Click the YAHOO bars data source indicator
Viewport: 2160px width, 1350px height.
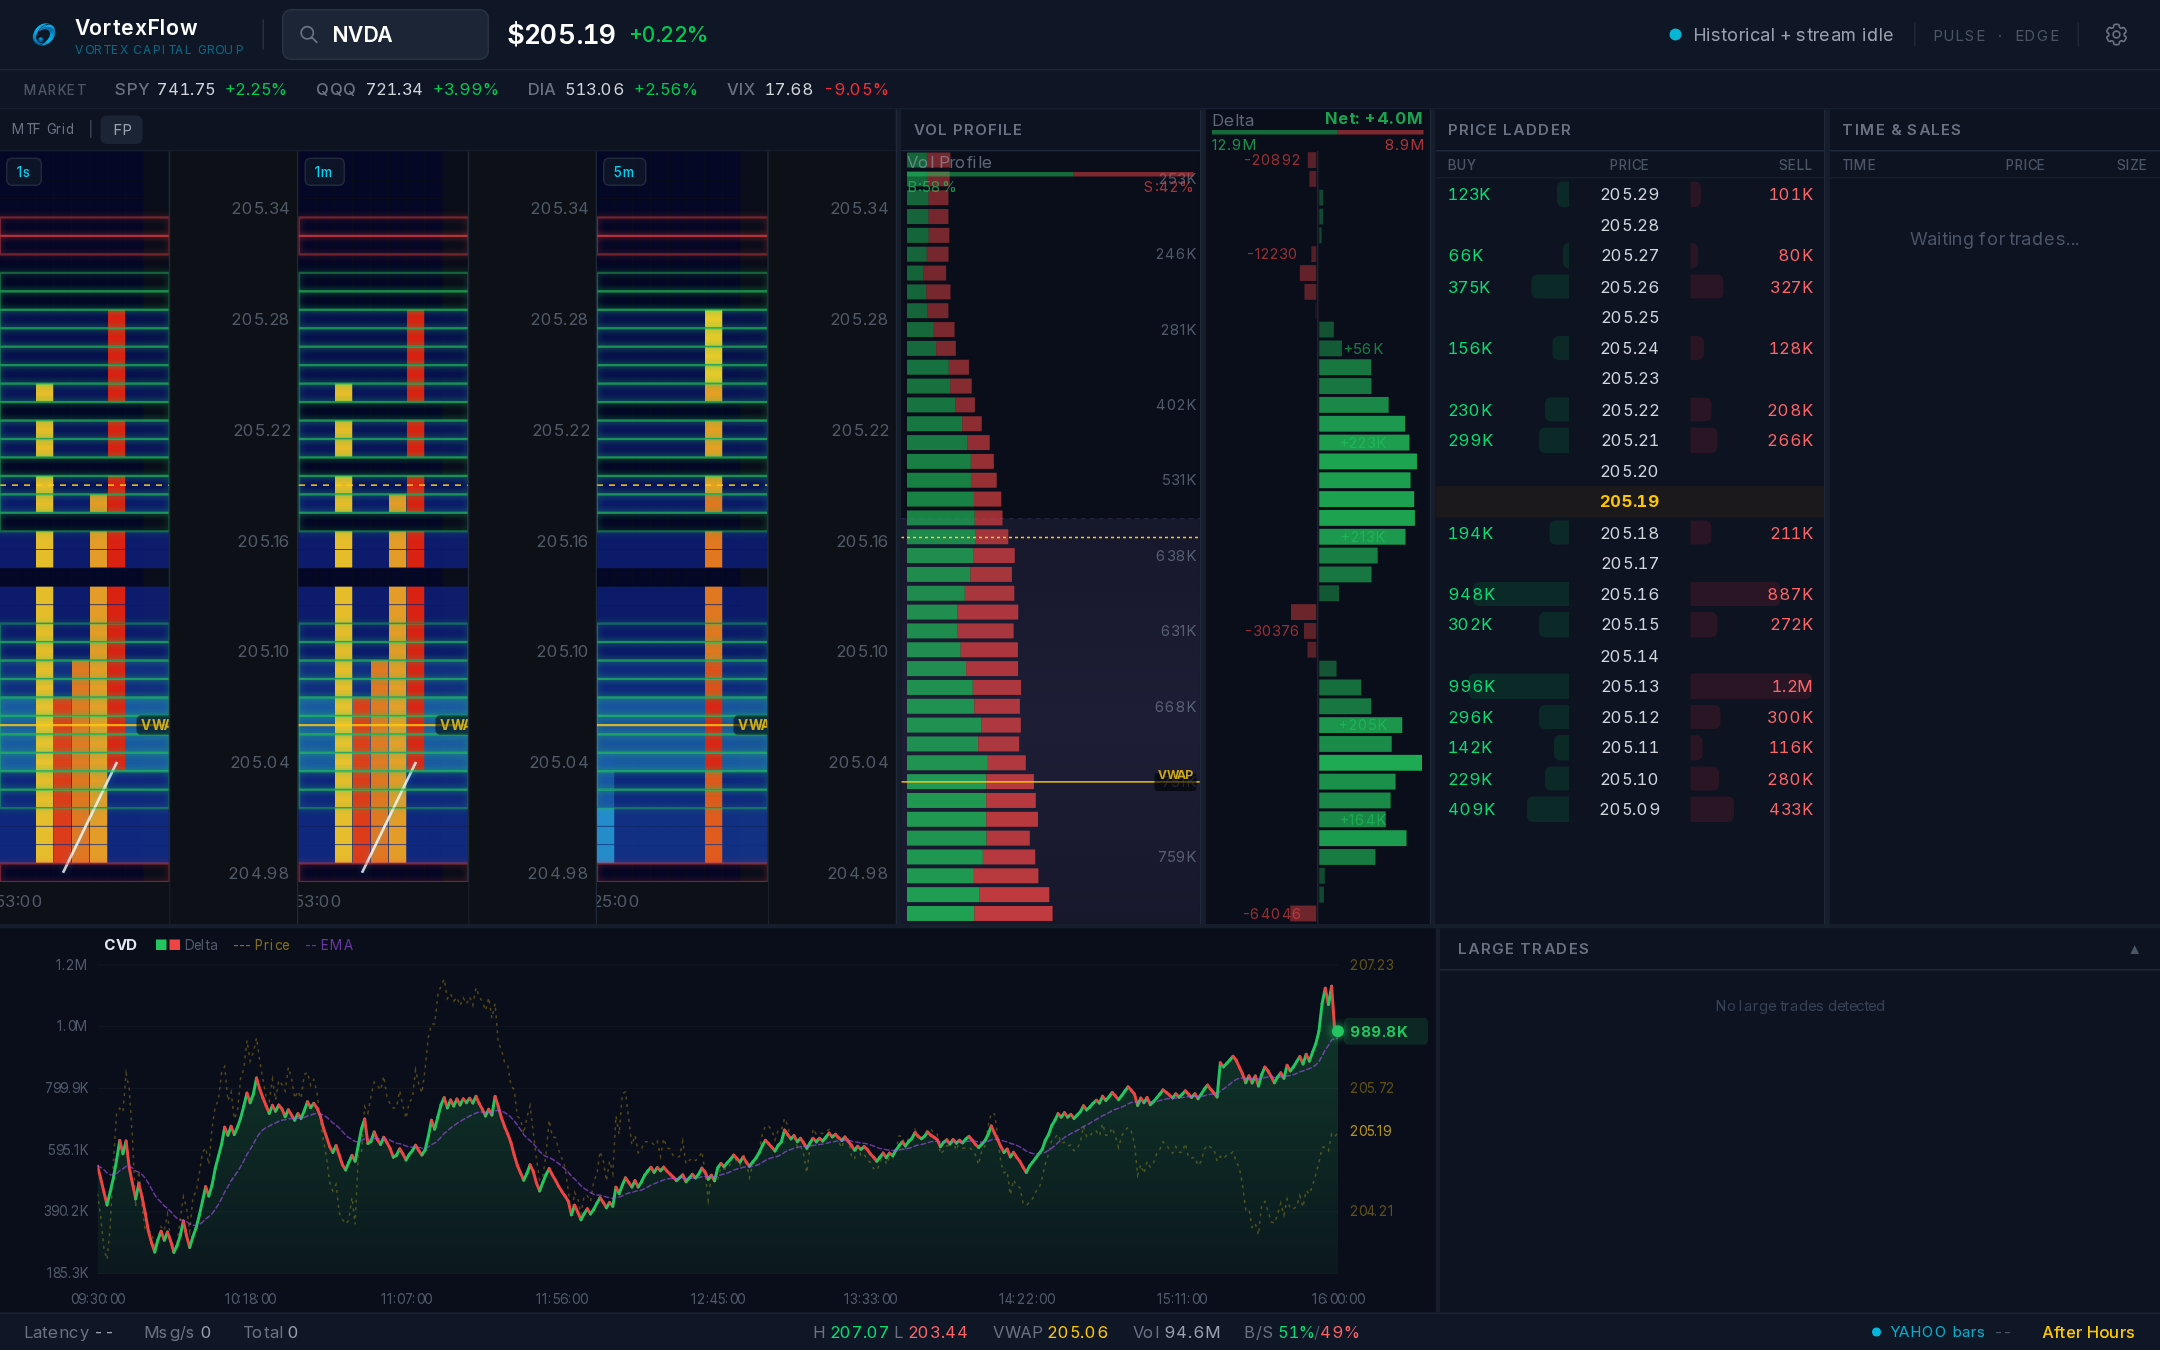(1928, 1332)
